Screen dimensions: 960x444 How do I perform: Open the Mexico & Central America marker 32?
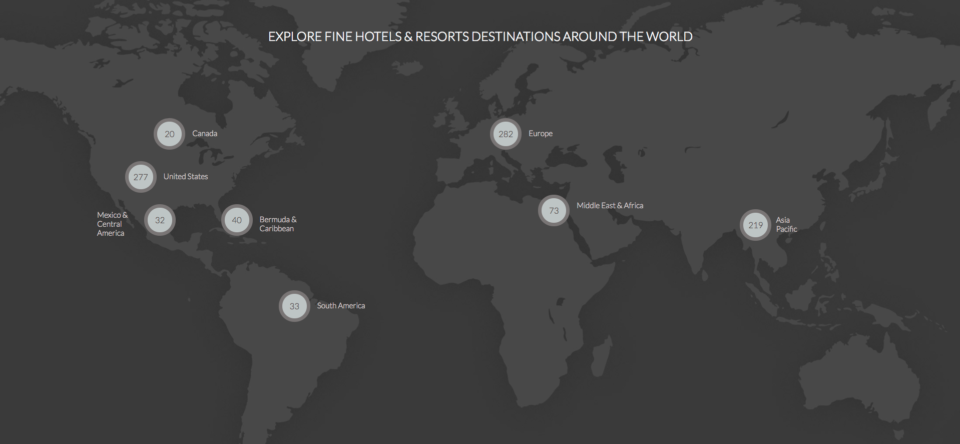(160, 220)
